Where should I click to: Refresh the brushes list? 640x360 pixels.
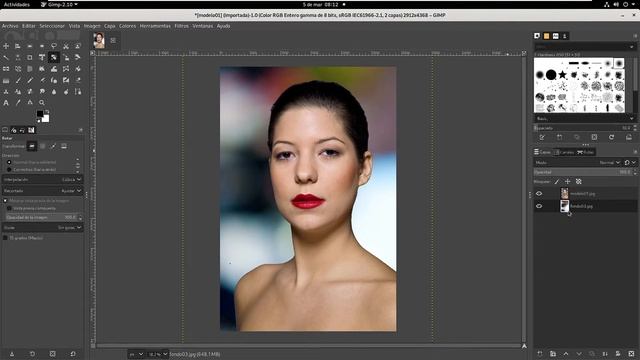(x=611, y=137)
